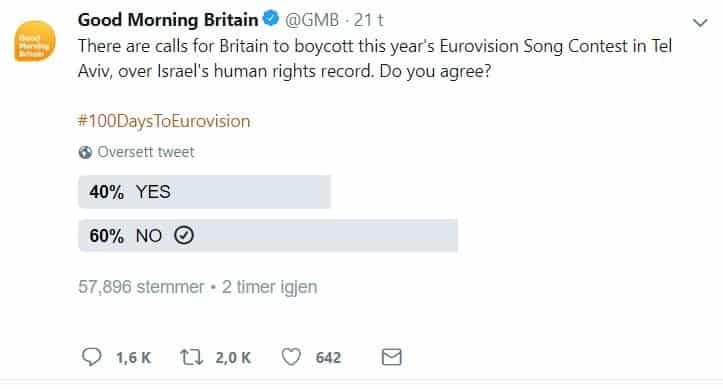Click the checkmark icon next to NO
This screenshot has height=389, width=723.
184,236
